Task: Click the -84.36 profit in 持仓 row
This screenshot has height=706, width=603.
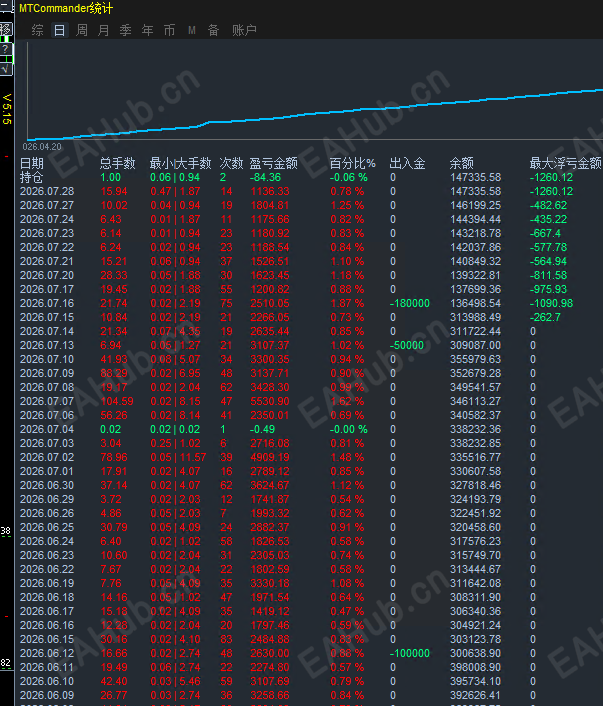Action: (x=266, y=177)
